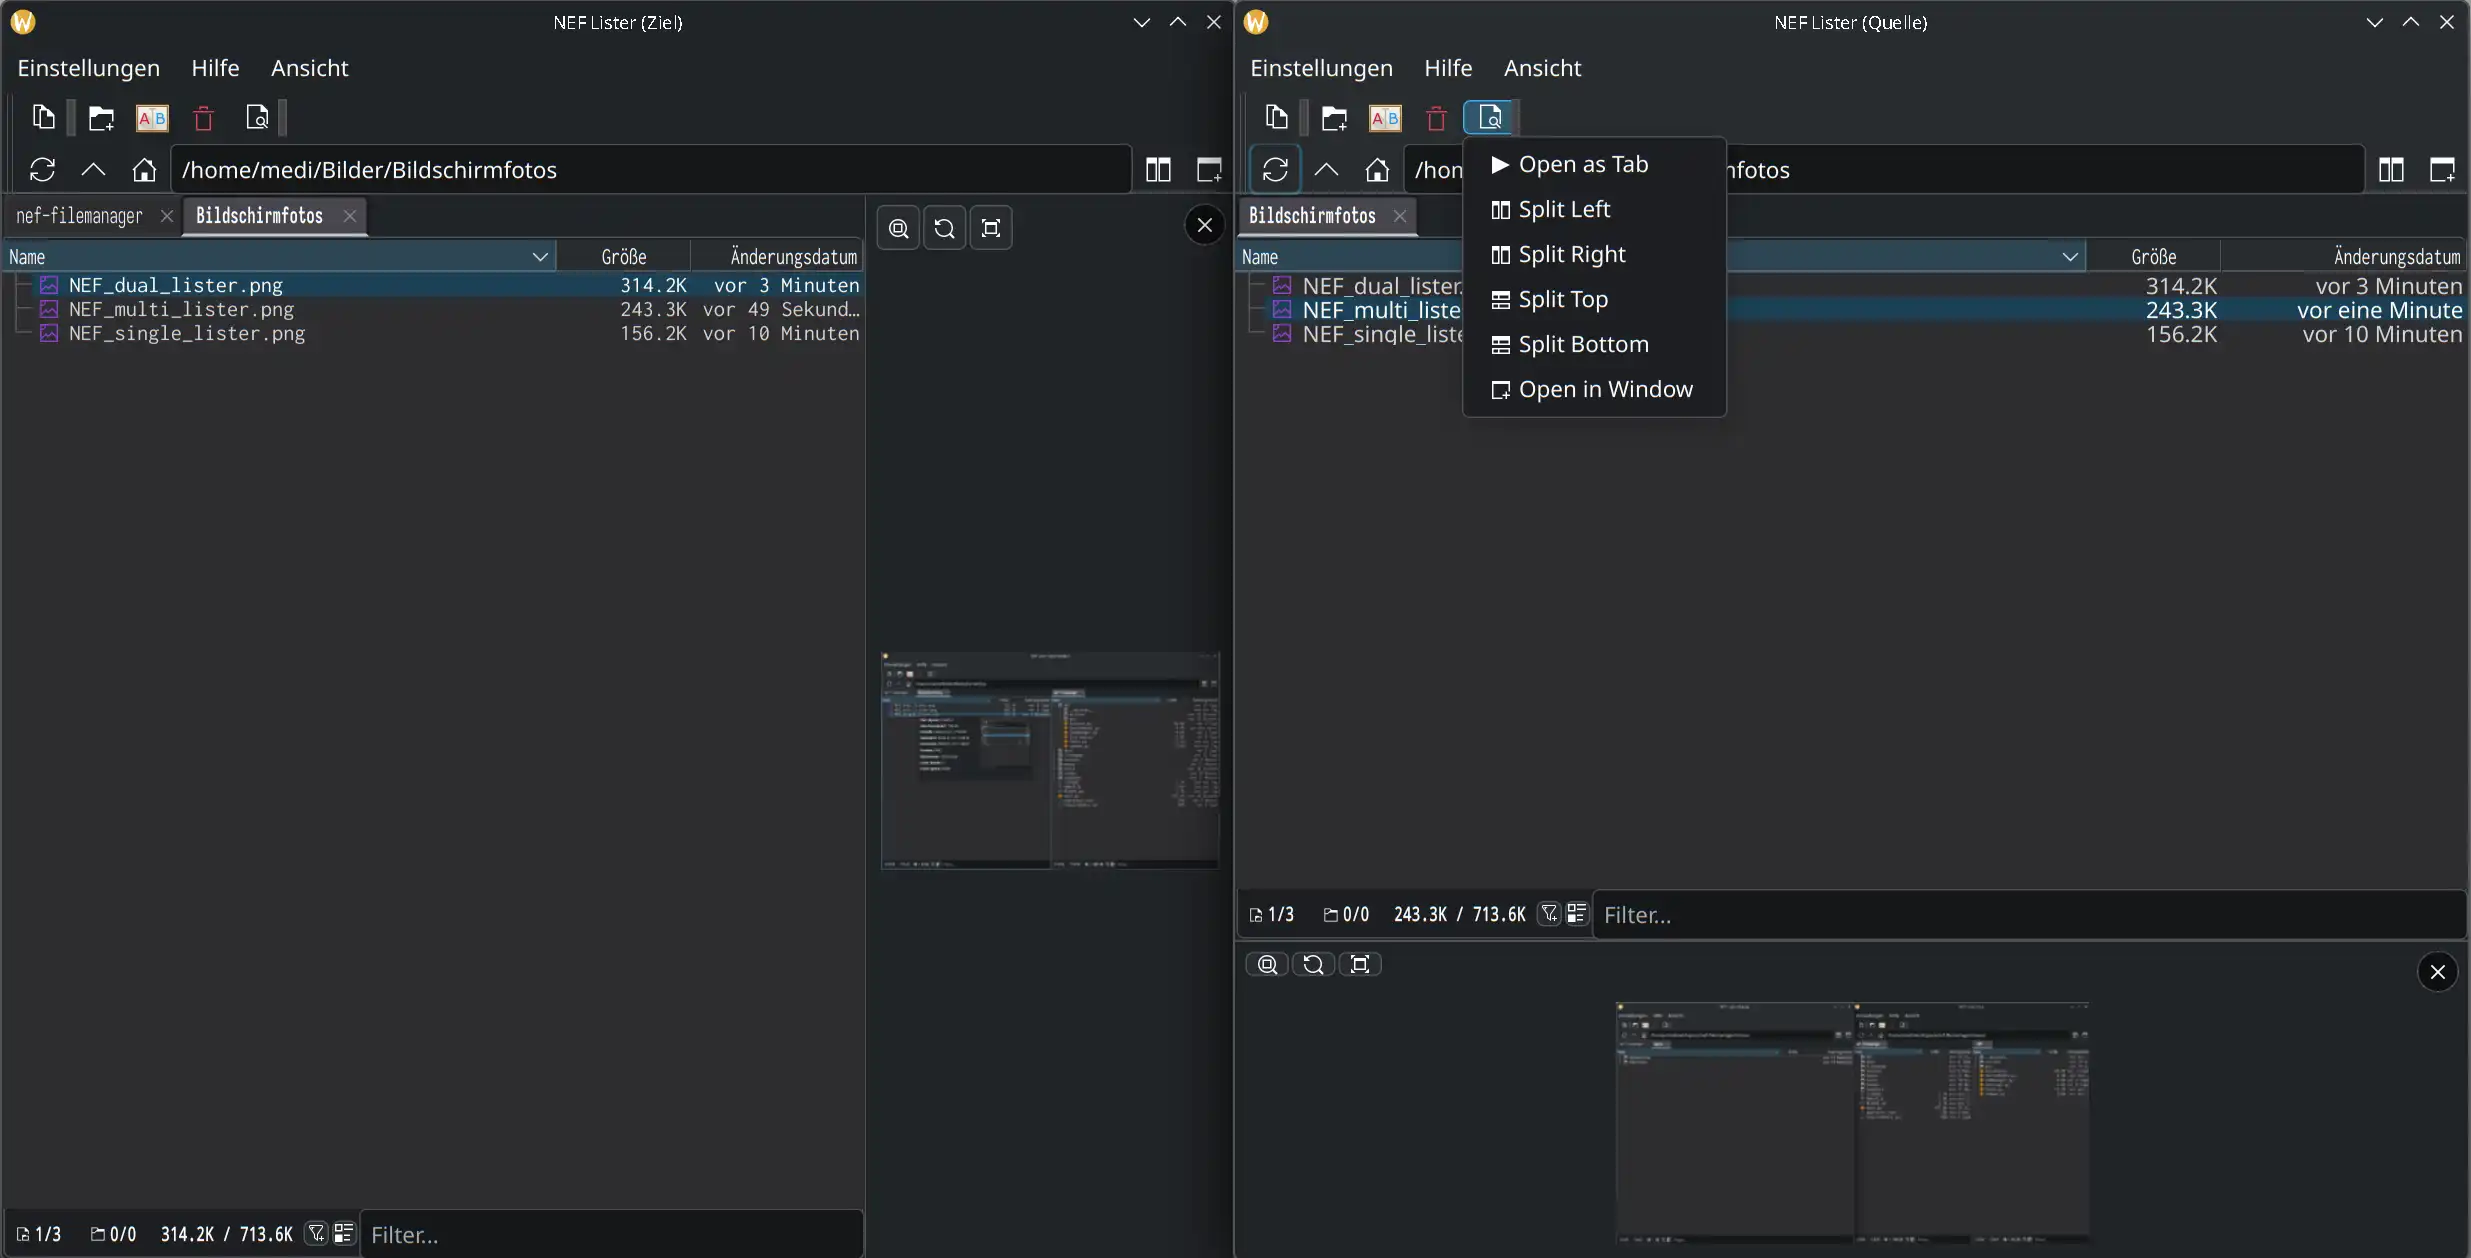Fit image to view in left preview pane

coord(991,228)
